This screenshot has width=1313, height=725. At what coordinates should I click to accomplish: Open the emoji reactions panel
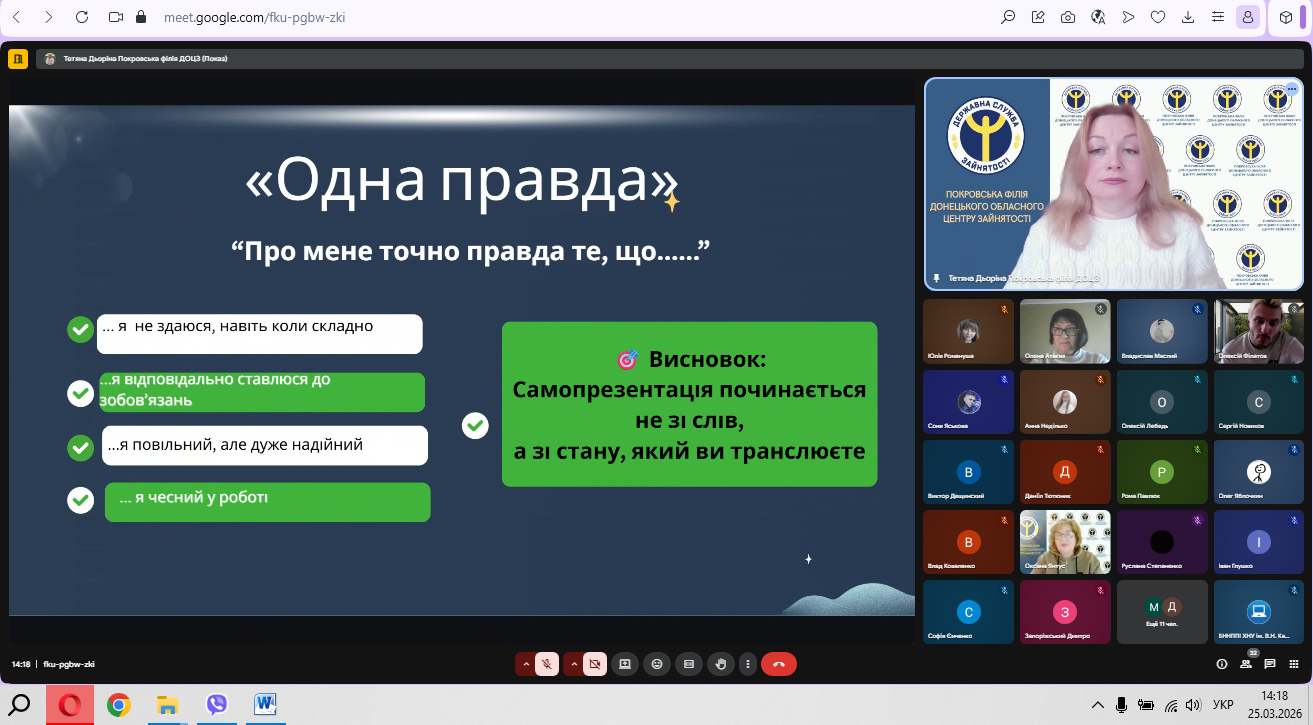(x=657, y=664)
